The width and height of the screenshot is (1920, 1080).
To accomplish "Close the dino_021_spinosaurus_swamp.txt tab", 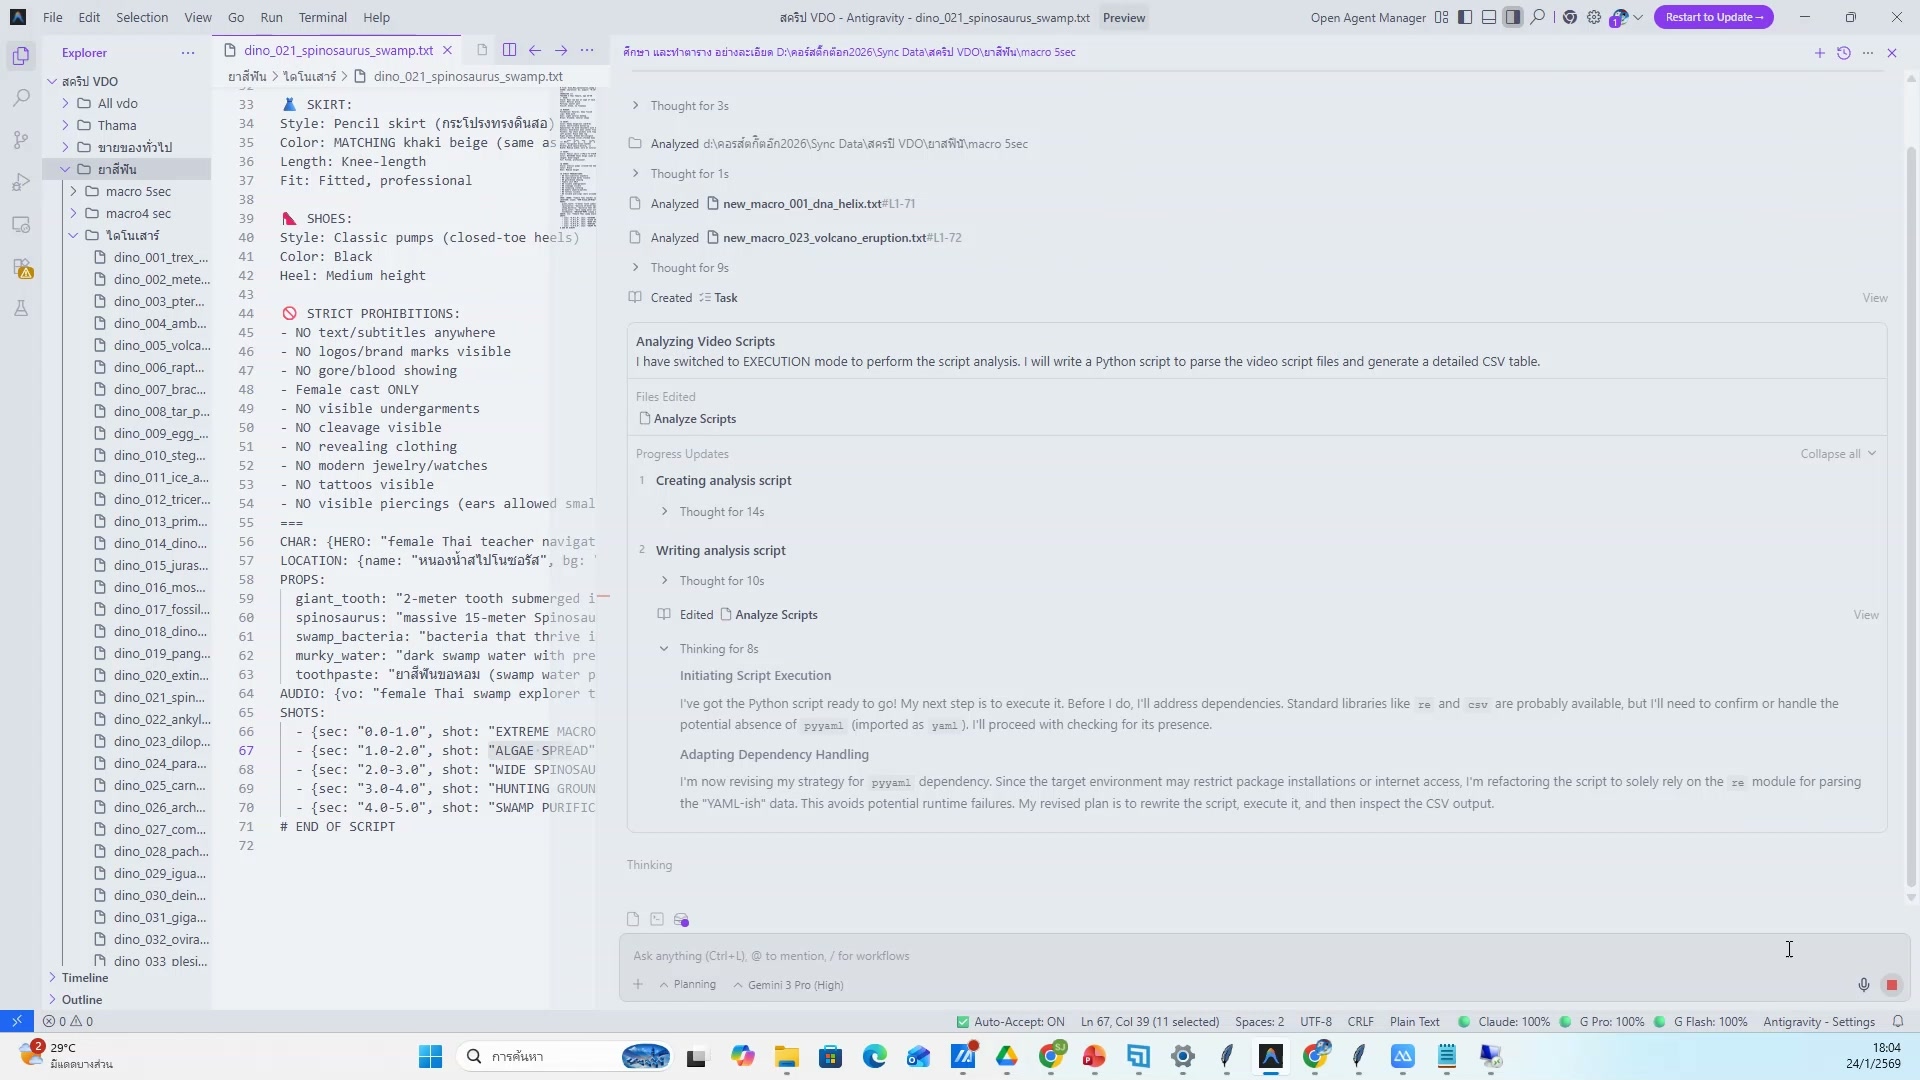I will (x=447, y=50).
